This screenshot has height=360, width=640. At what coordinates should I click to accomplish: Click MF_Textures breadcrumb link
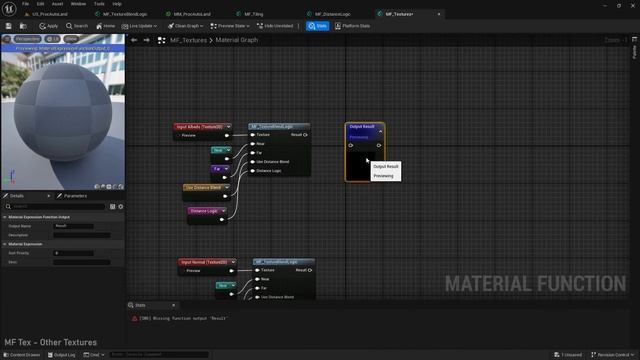tap(189, 40)
